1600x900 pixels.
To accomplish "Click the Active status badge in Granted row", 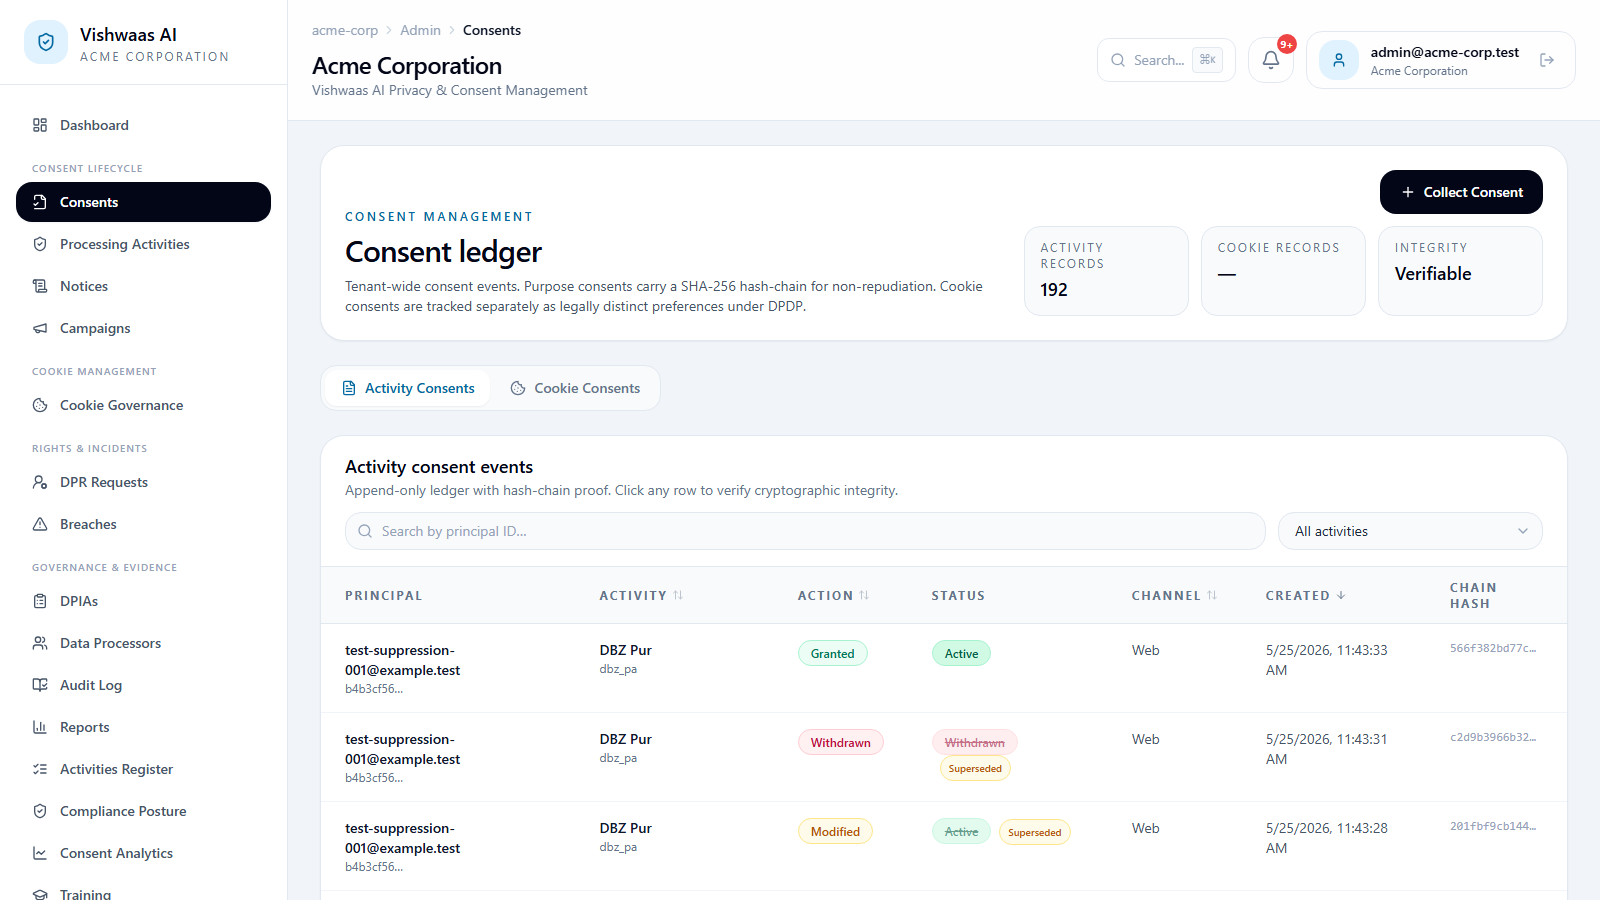I will 962,653.
